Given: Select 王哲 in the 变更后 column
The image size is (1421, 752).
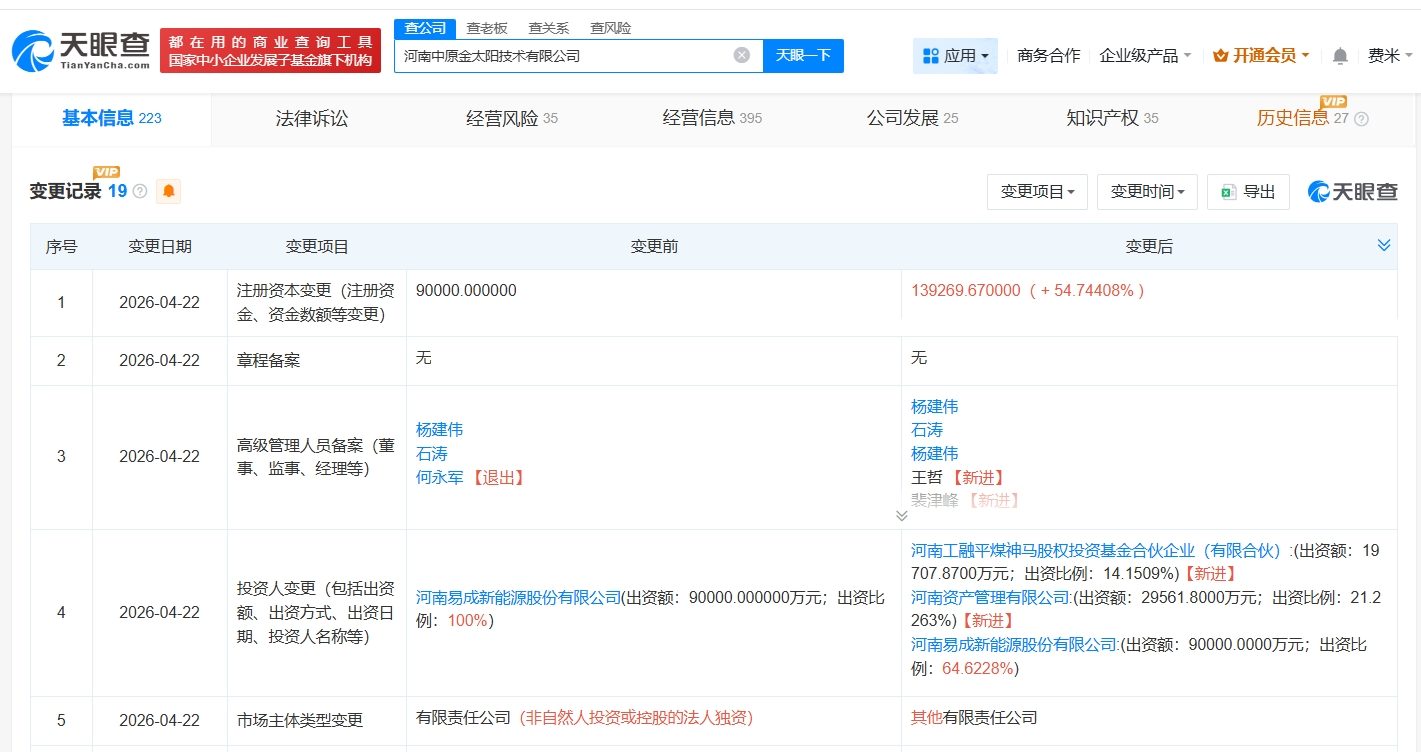Looking at the screenshot, I should (927, 478).
